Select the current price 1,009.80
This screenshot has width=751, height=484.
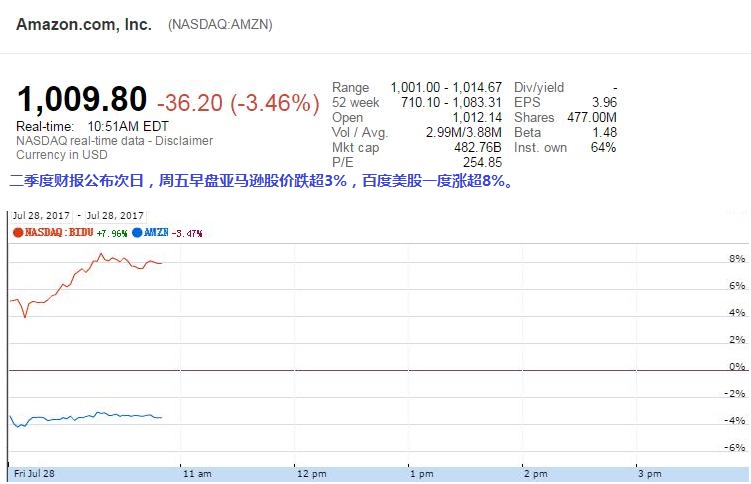tap(82, 100)
